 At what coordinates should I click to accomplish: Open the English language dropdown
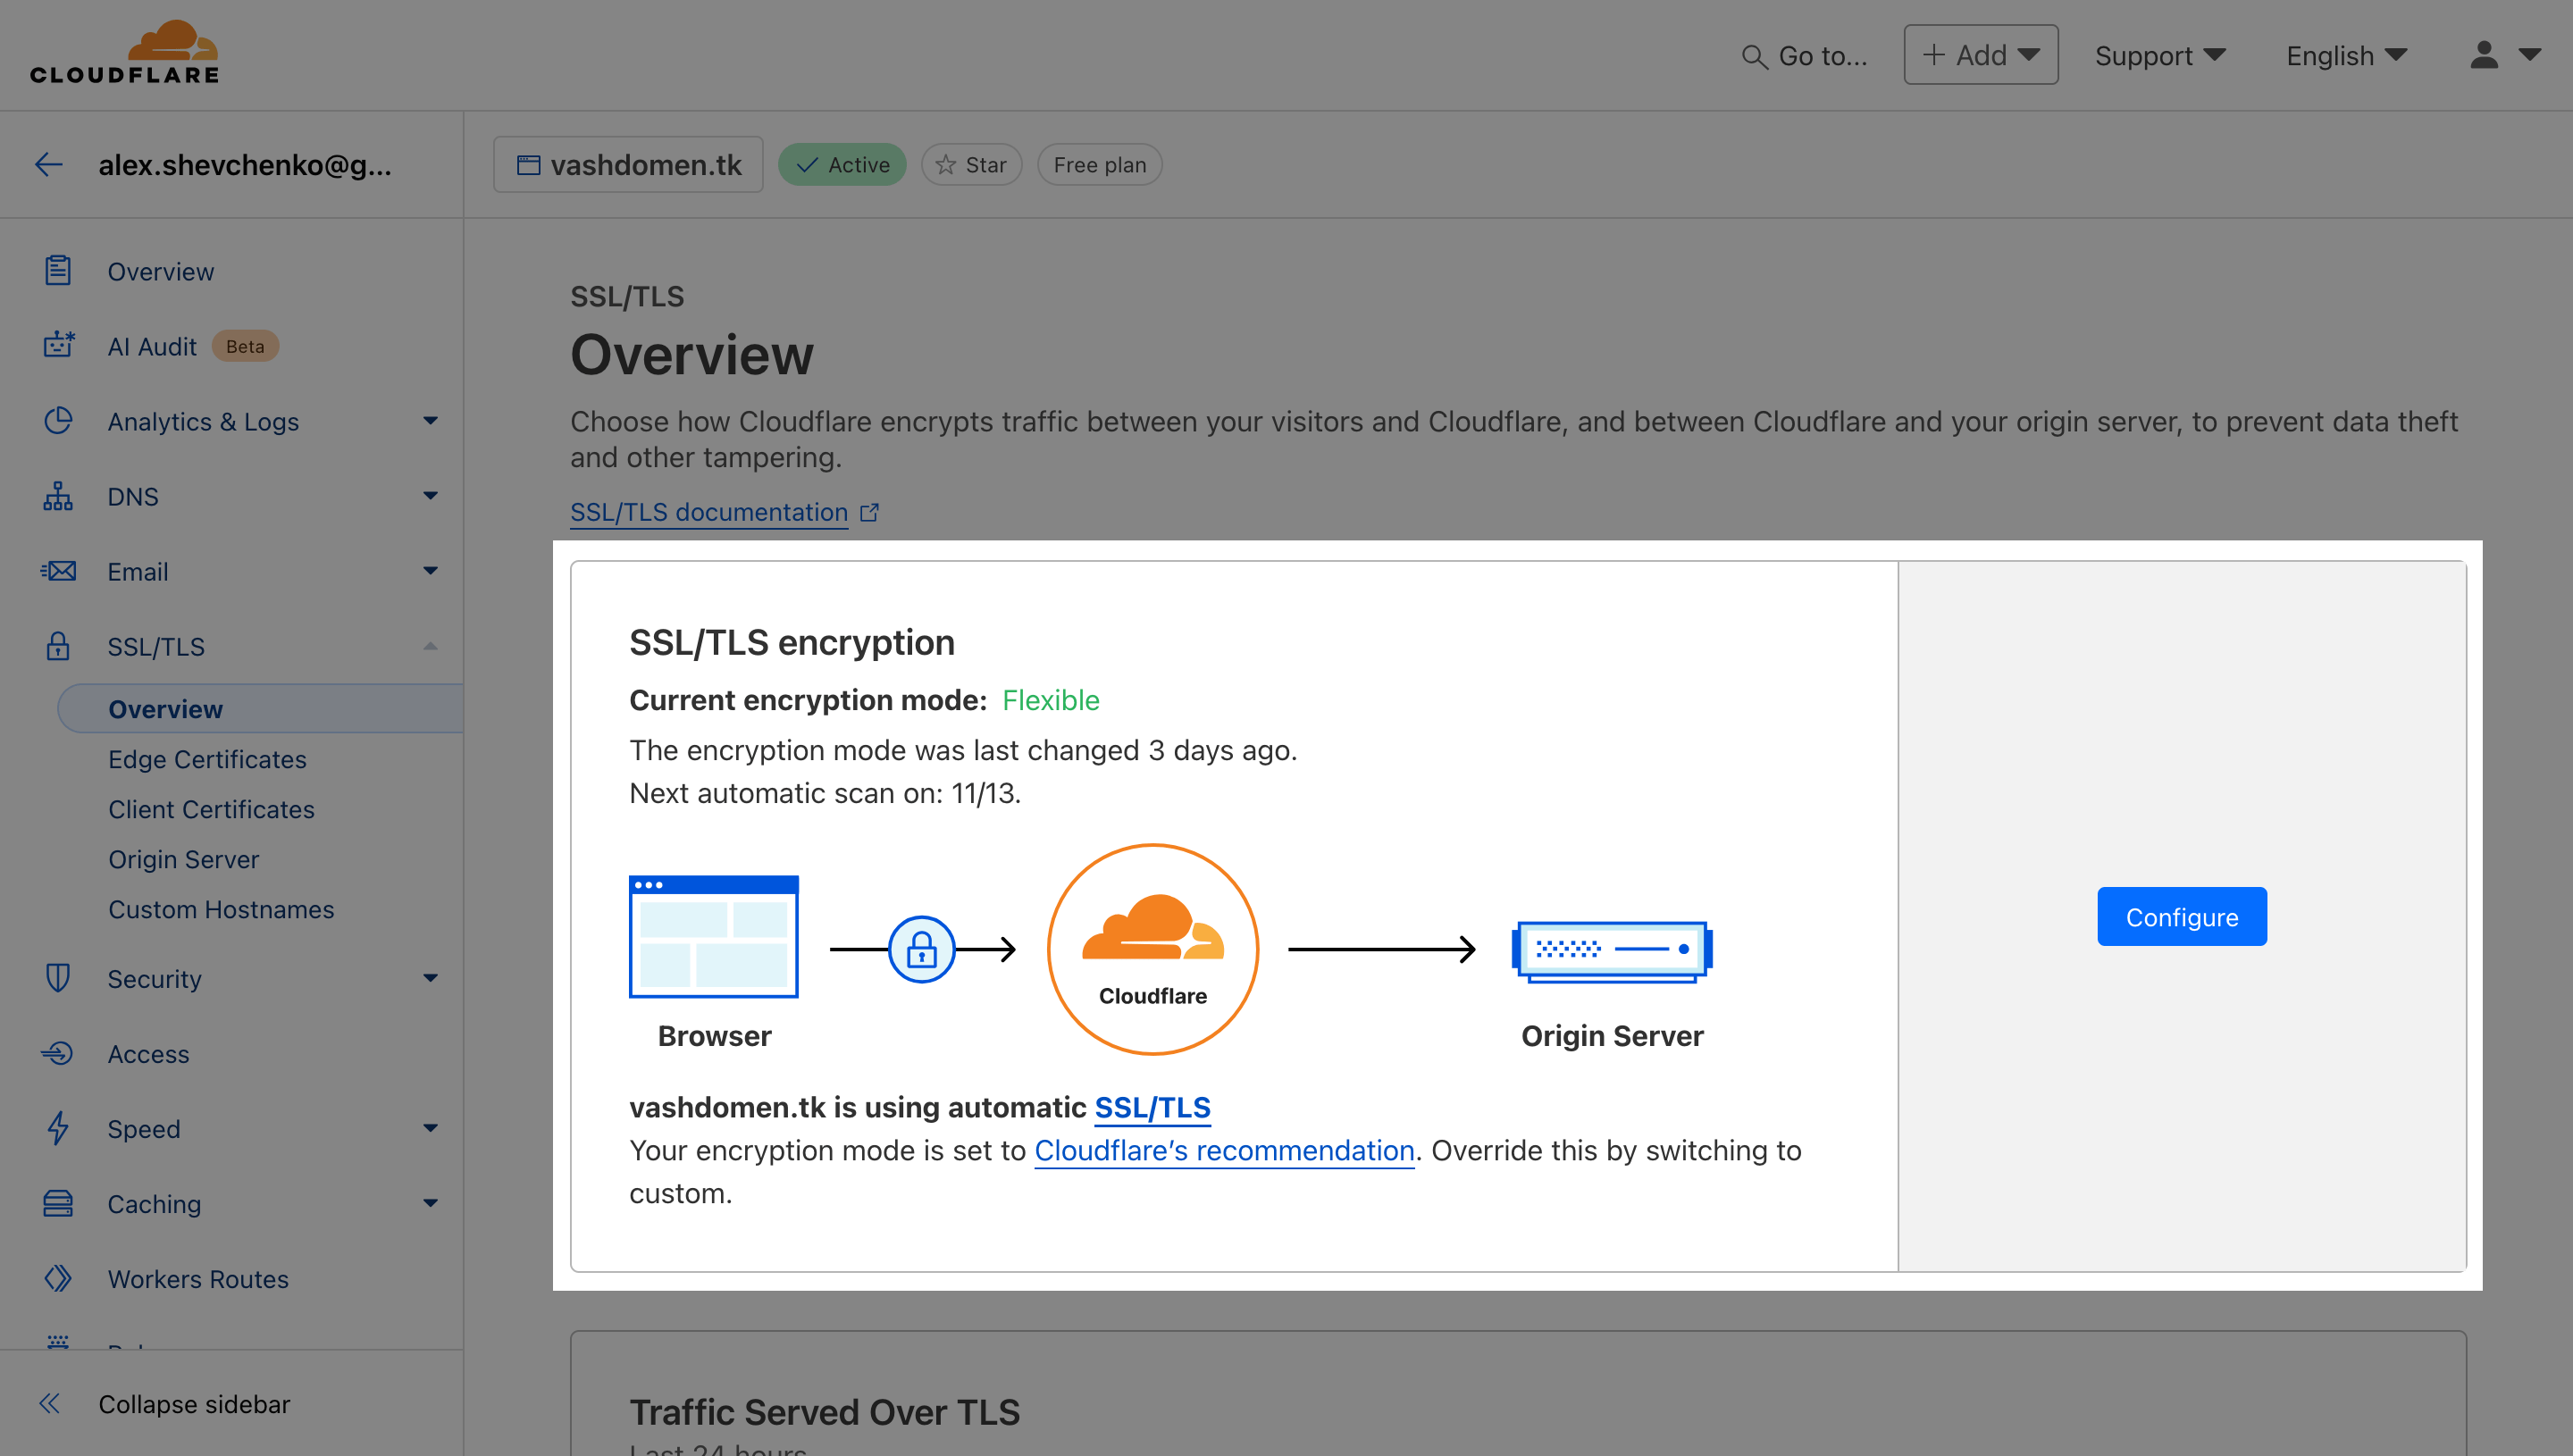pos(2346,55)
